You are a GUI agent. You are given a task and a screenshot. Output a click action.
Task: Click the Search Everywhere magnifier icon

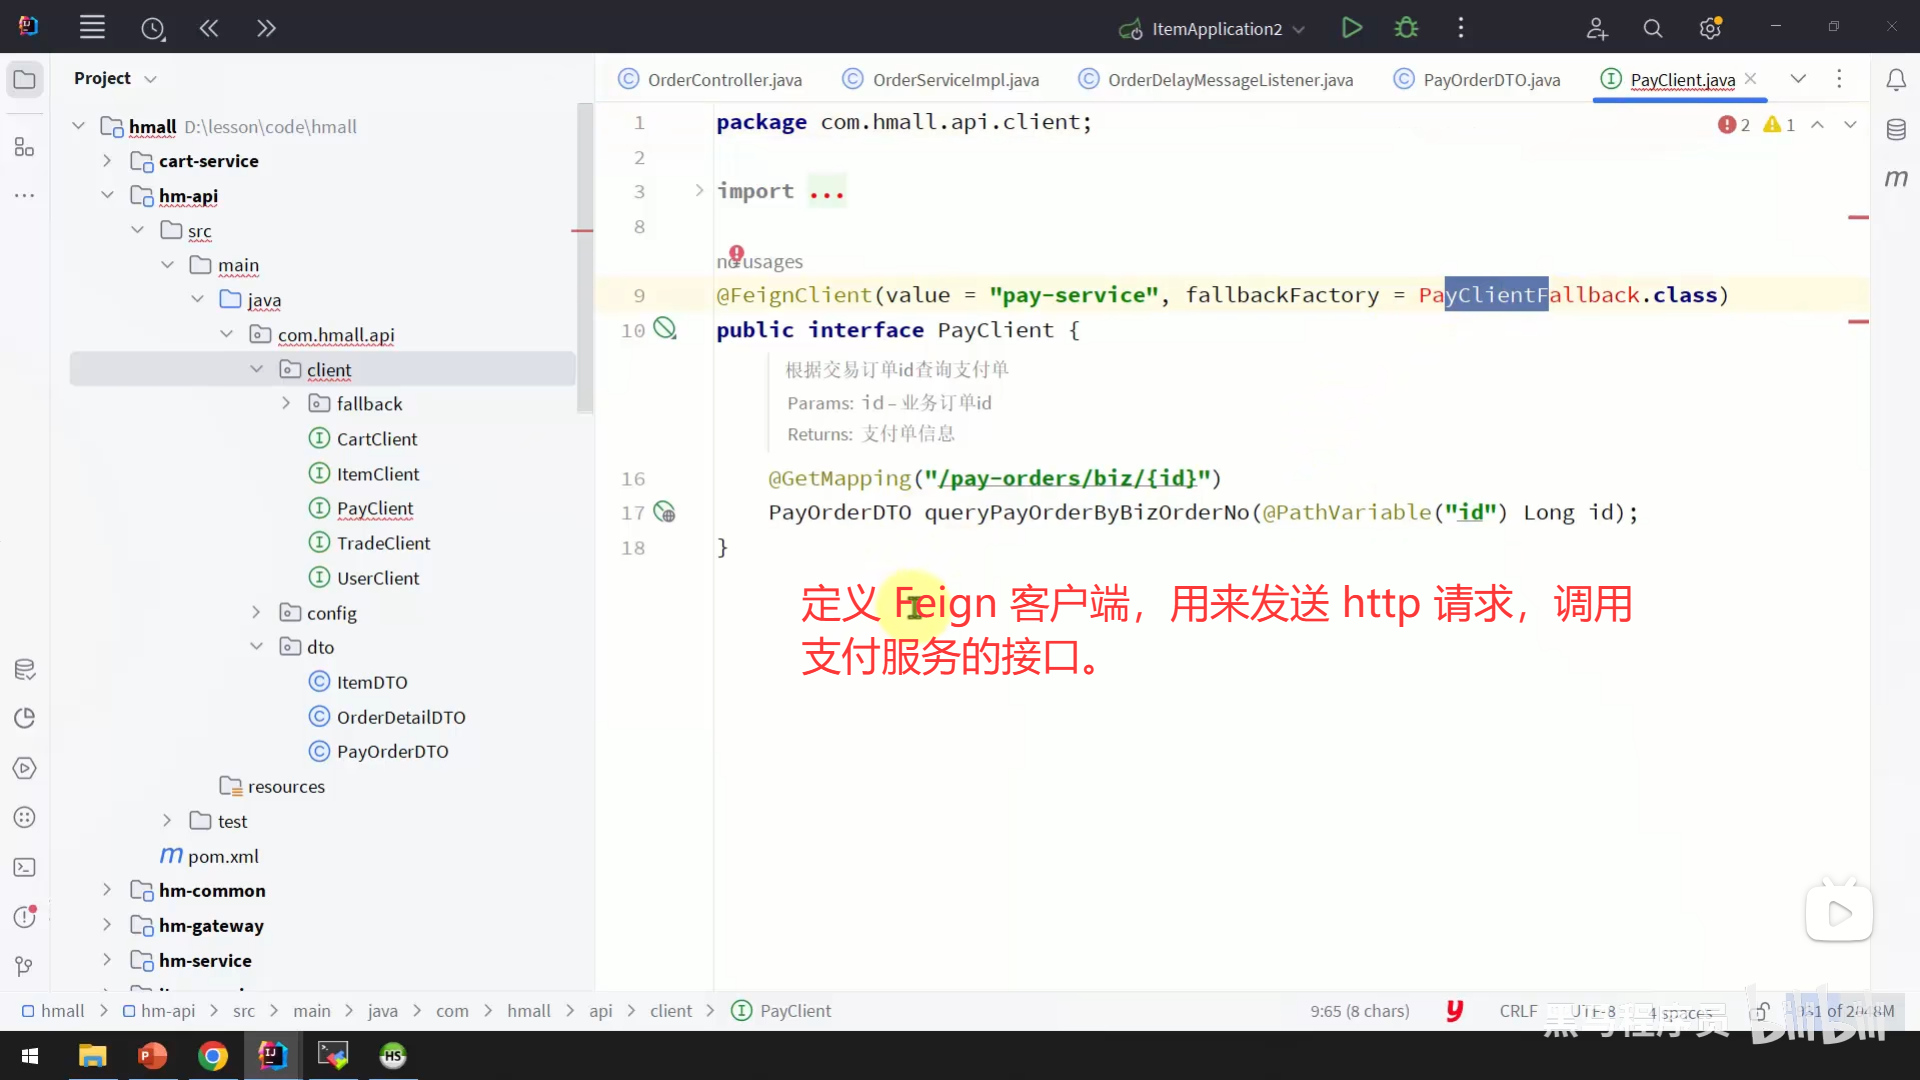click(x=1653, y=29)
